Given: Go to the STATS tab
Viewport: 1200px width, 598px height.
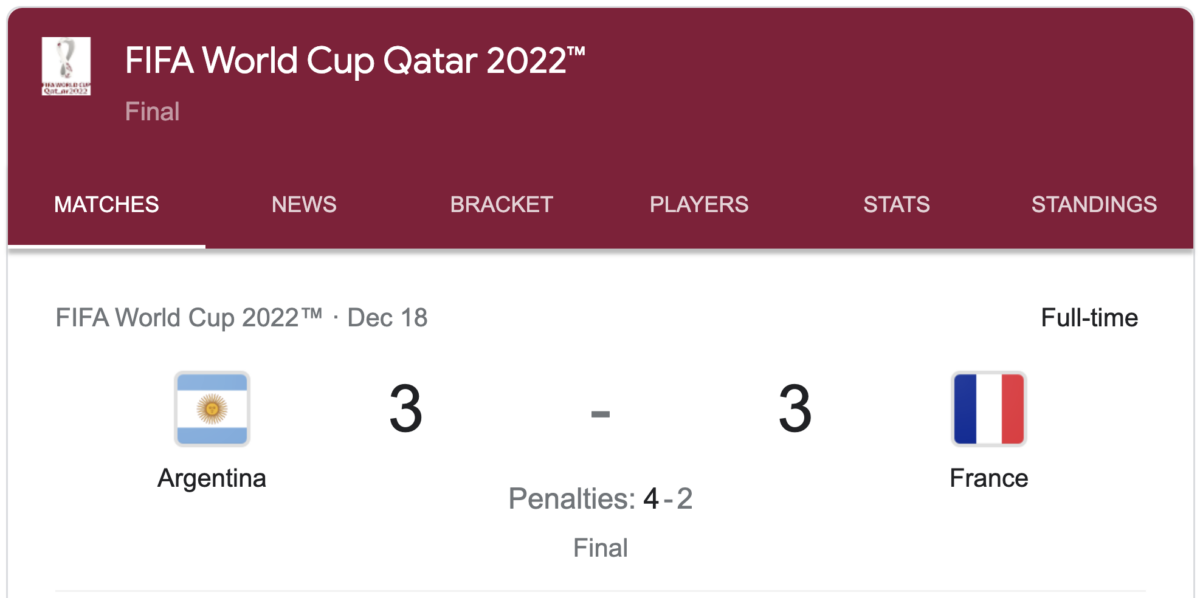Looking at the screenshot, I should pyautogui.click(x=897, y=205).
